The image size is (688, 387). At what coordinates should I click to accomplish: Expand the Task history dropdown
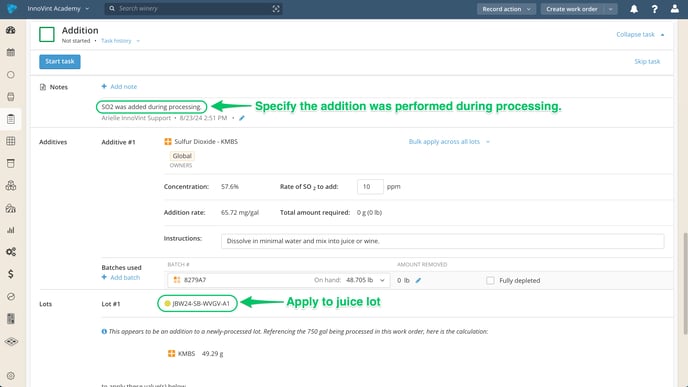click(120, 41)
